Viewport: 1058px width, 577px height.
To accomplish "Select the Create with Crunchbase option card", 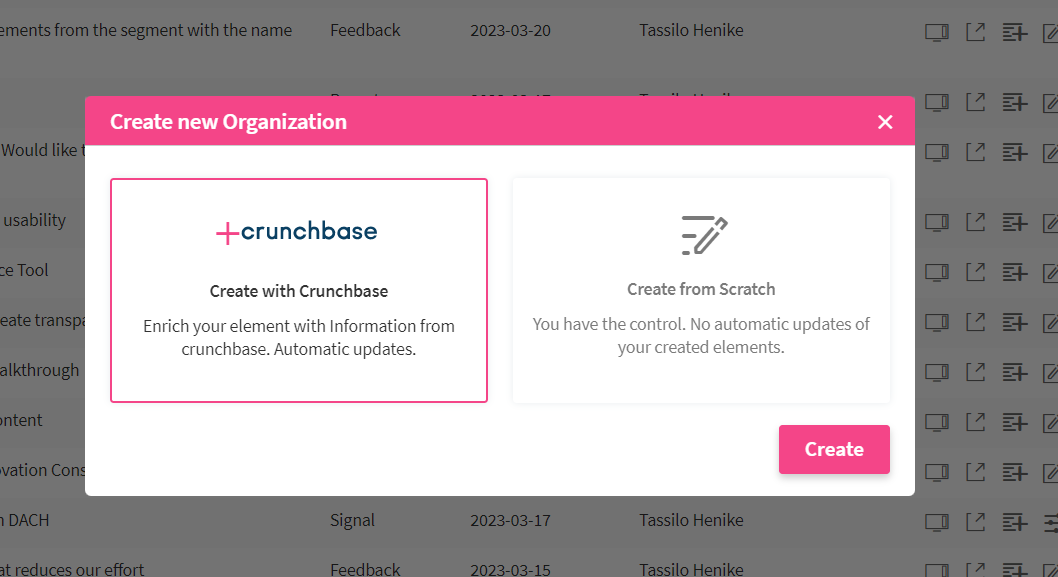I will pyautogui.click(x=299, y=290).
